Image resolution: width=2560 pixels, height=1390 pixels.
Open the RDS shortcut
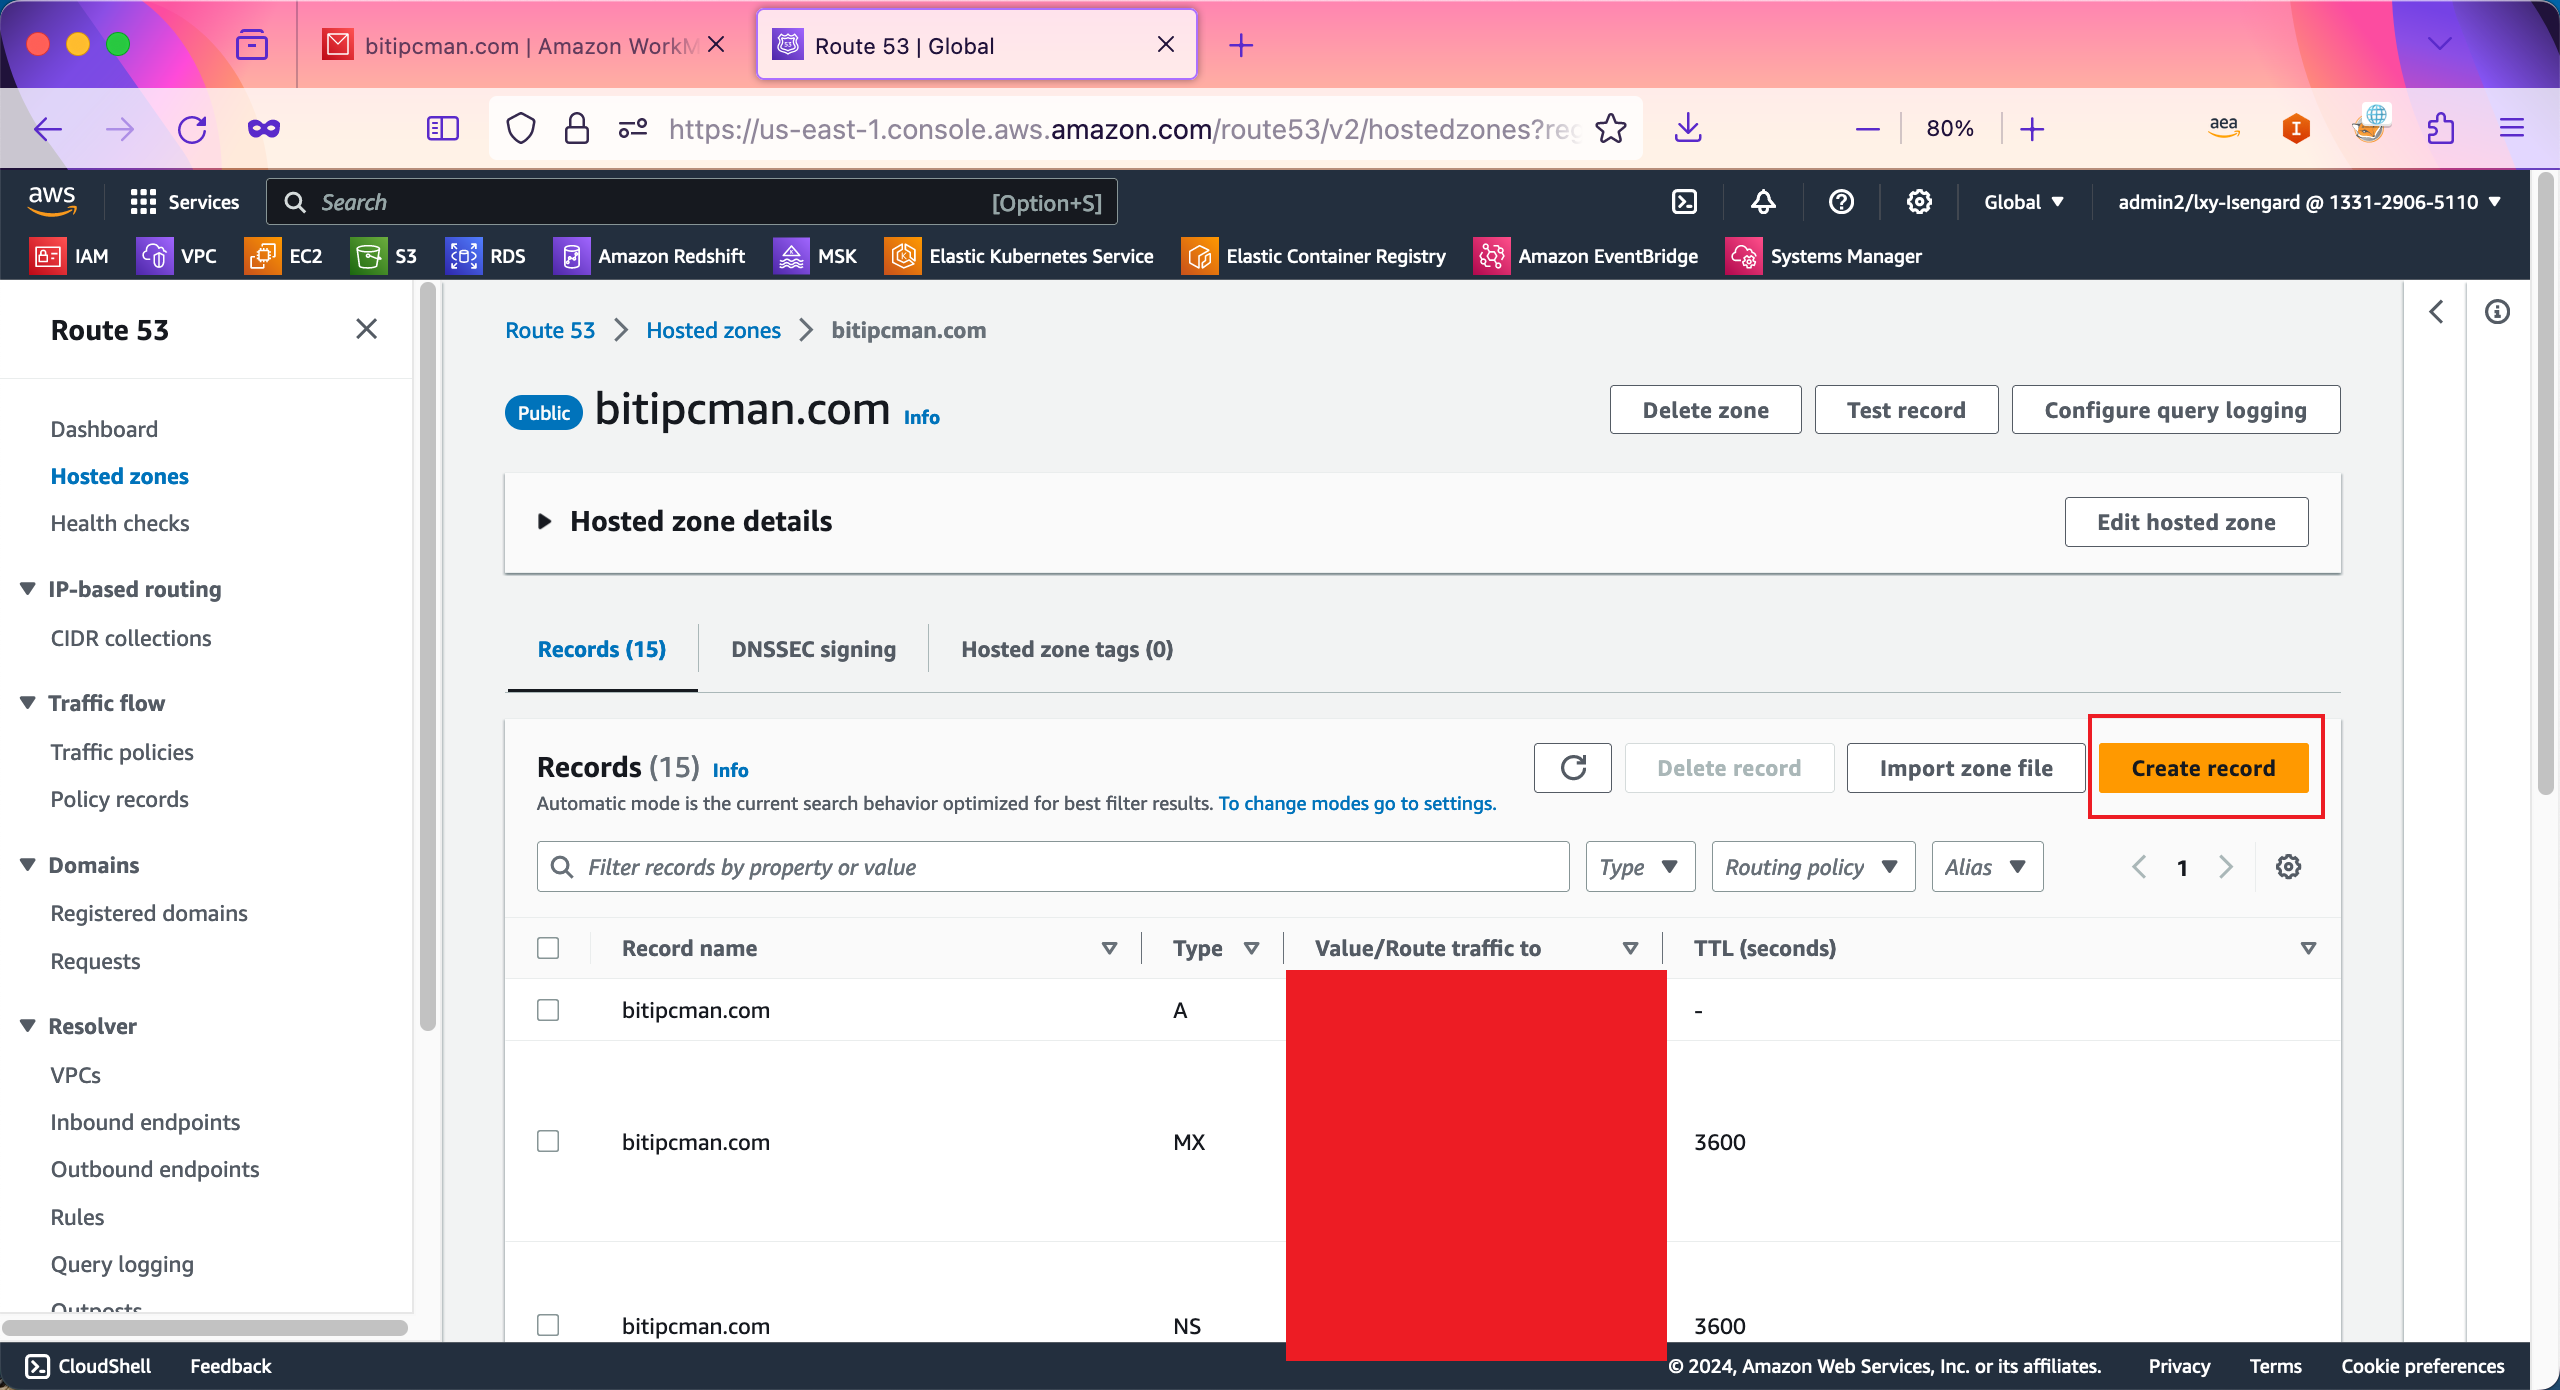[x=486, y=256]
